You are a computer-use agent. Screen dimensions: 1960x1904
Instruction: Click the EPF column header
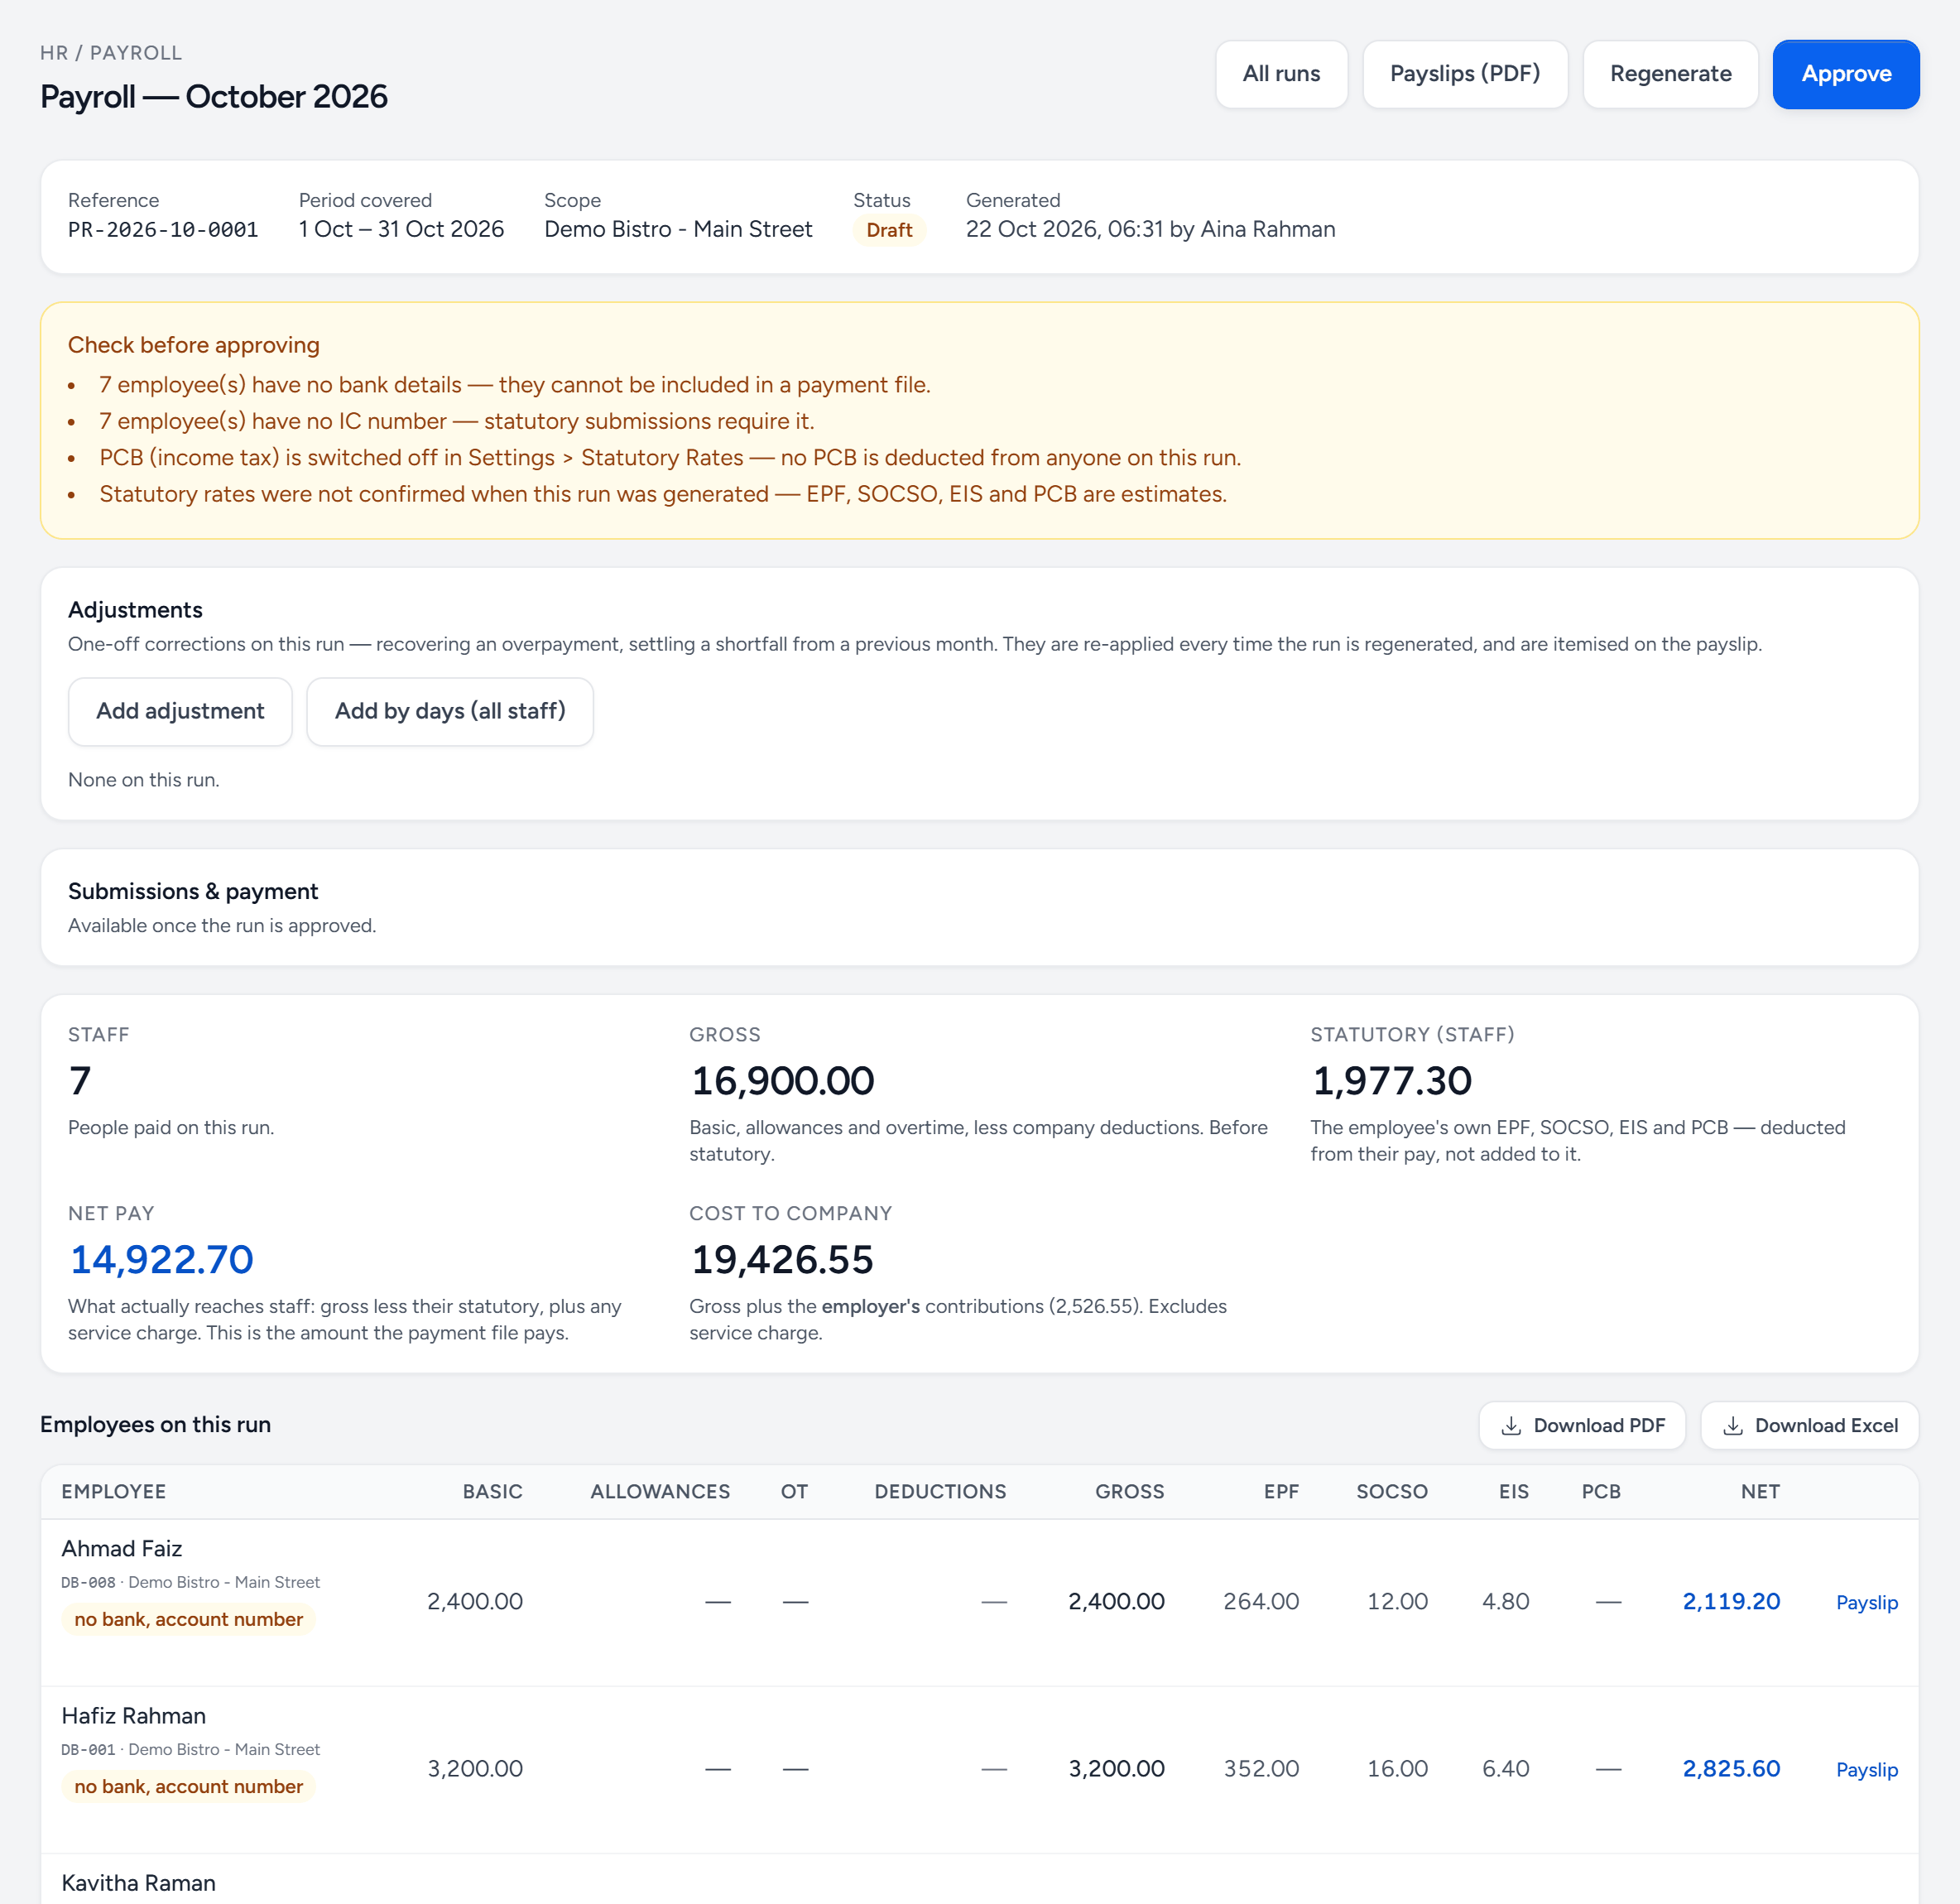click(x=1281, y=1491)
